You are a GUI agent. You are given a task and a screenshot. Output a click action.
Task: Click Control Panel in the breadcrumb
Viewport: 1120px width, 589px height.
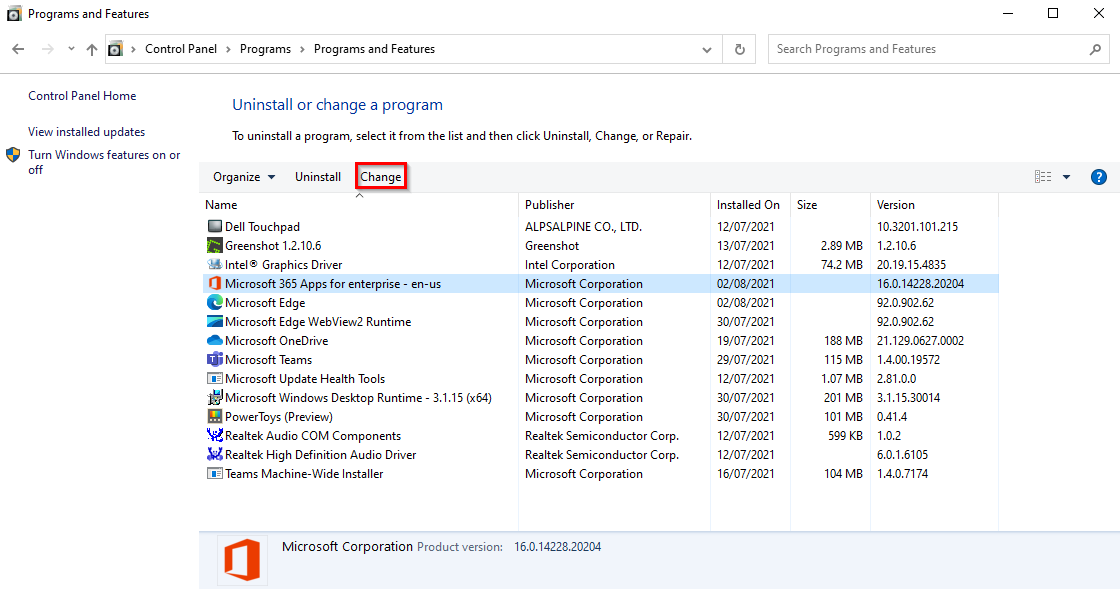pos(181,49)
